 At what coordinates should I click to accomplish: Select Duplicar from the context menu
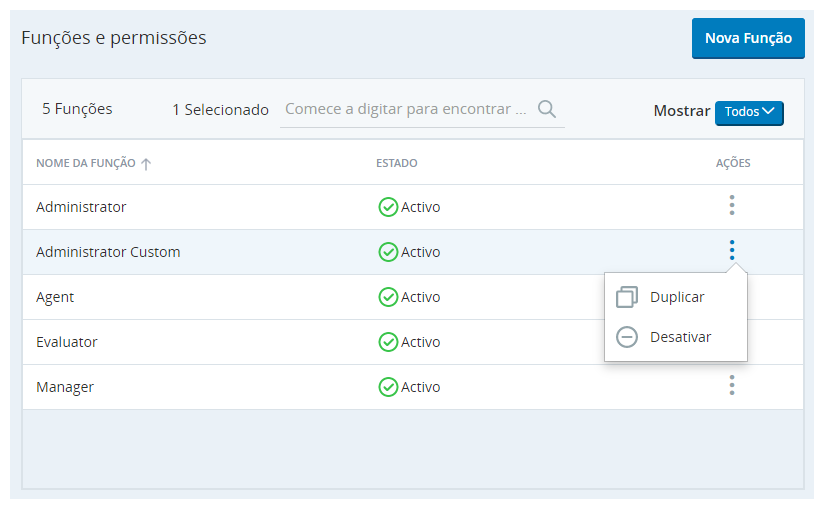(x=676, y=297)
